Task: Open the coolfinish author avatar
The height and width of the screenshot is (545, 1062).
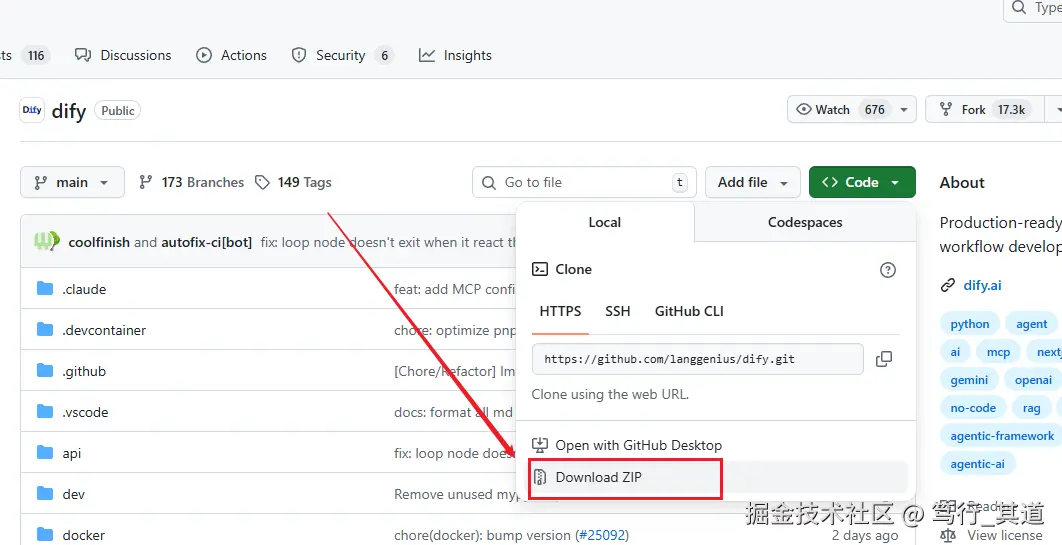Action: pos(47,241)
